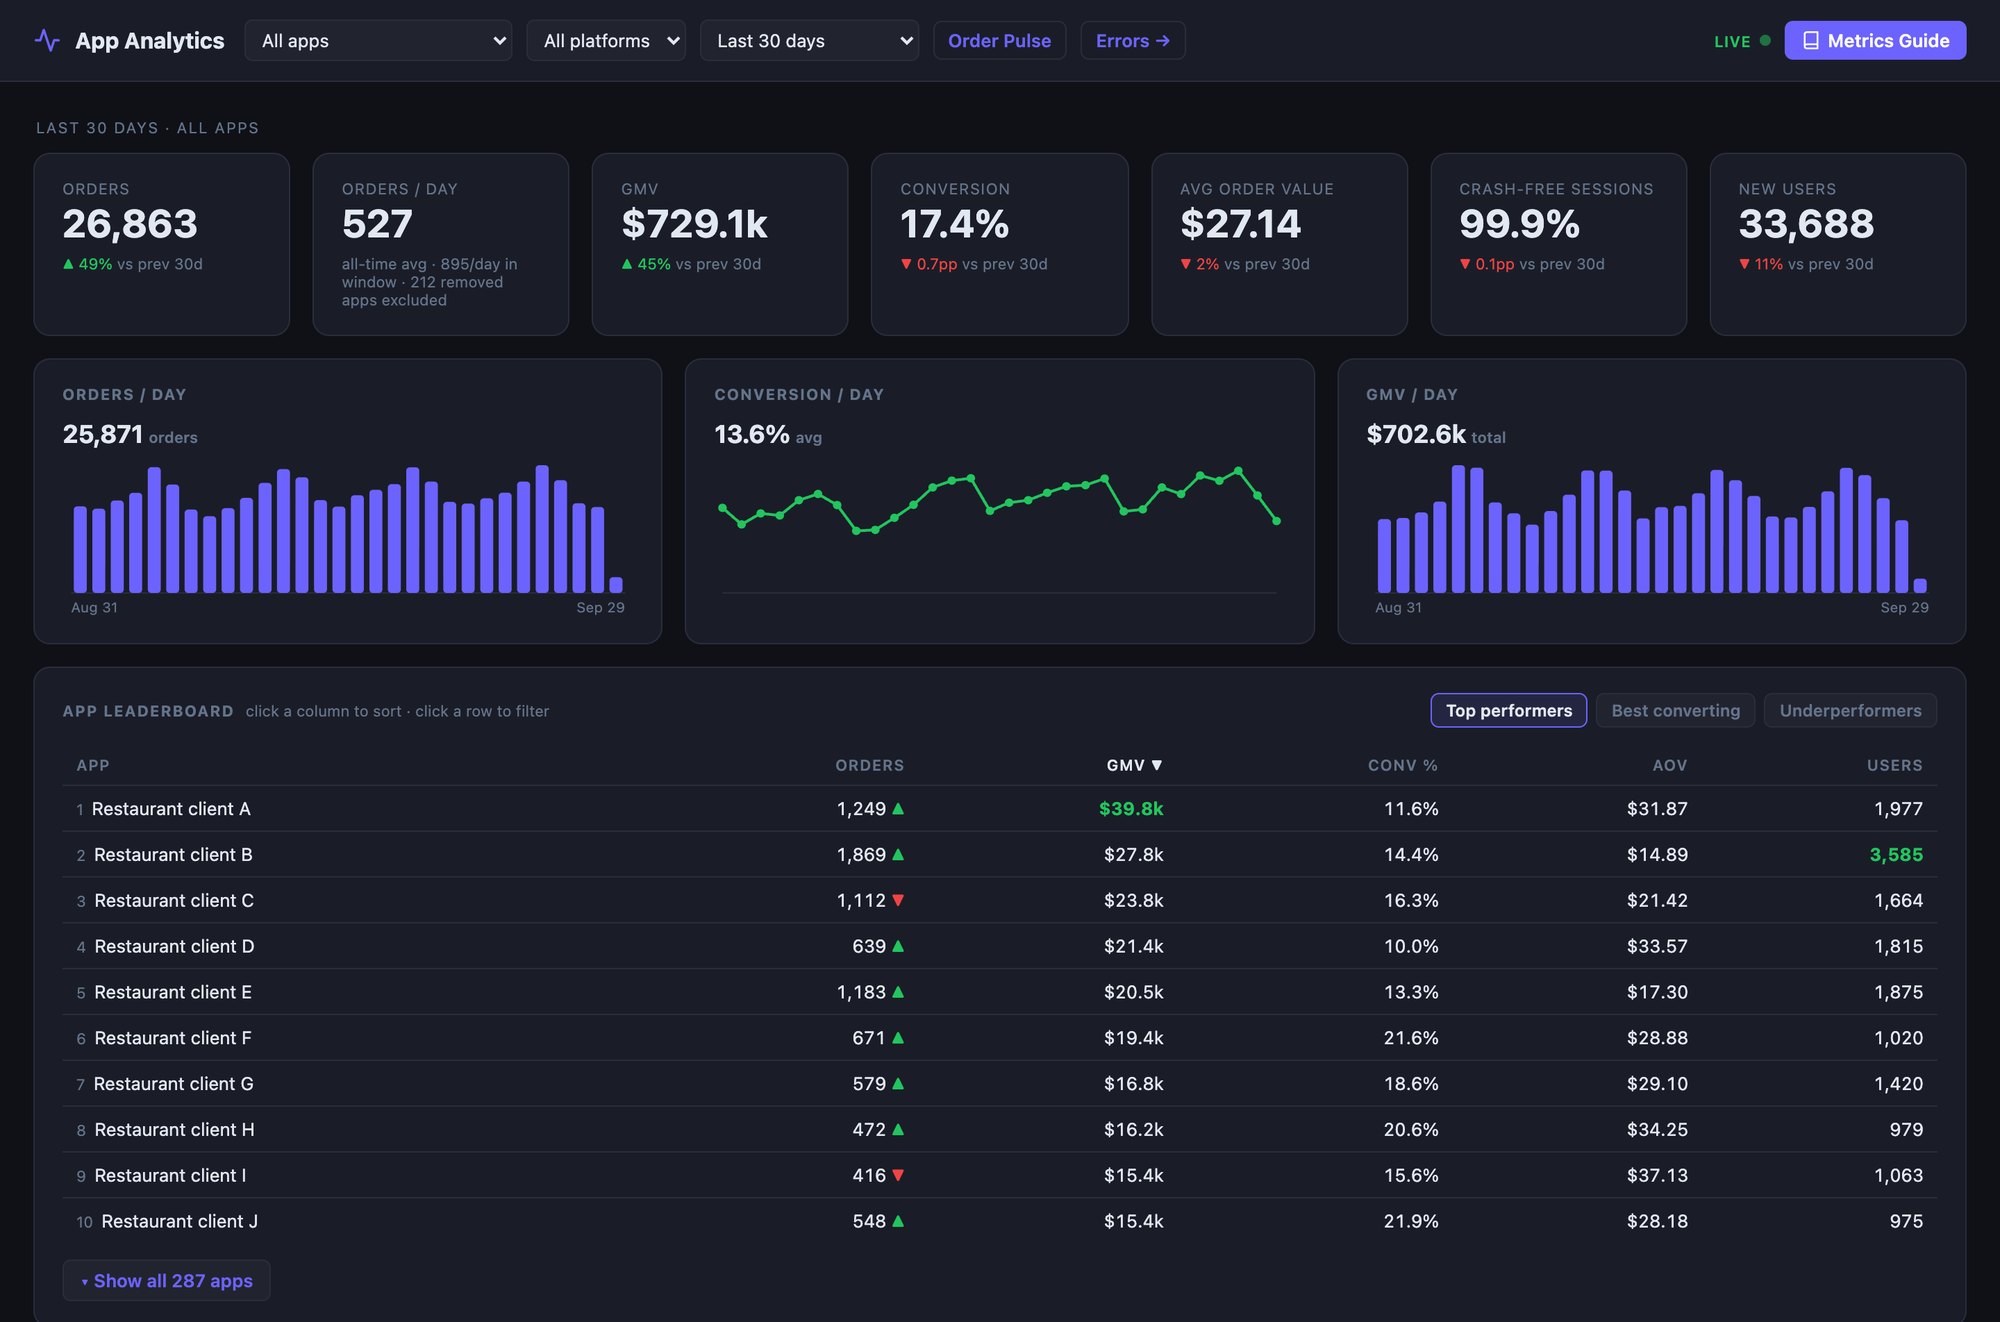
Task: Click the GMV $729.1k summary card
Action: [x=720, y=244]
